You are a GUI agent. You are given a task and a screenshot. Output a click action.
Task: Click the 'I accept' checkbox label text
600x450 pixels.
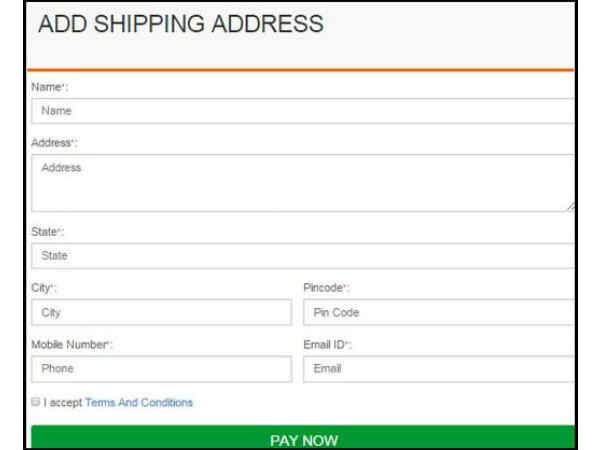click(x=63, y=403)
